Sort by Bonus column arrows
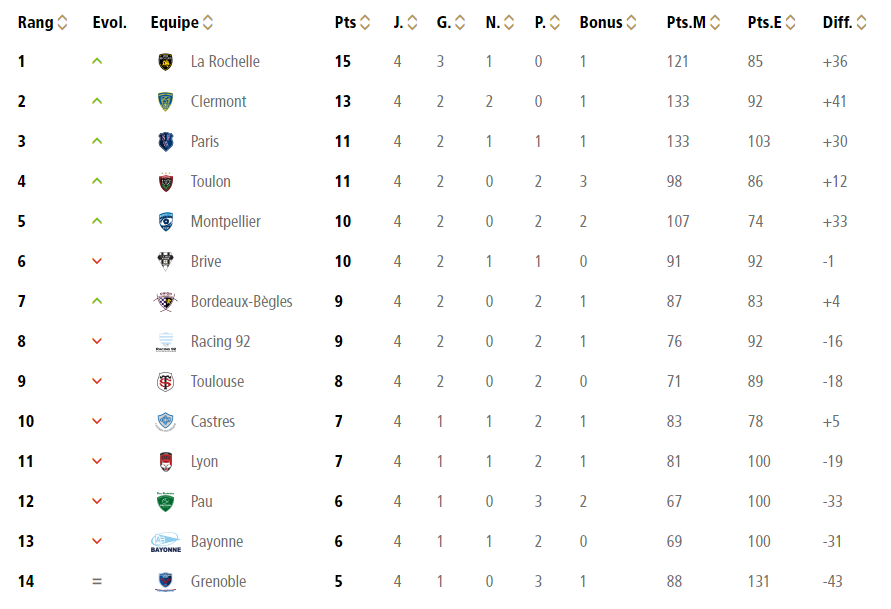The height and width of the screenshot is (609, 891). pos(632,23)
